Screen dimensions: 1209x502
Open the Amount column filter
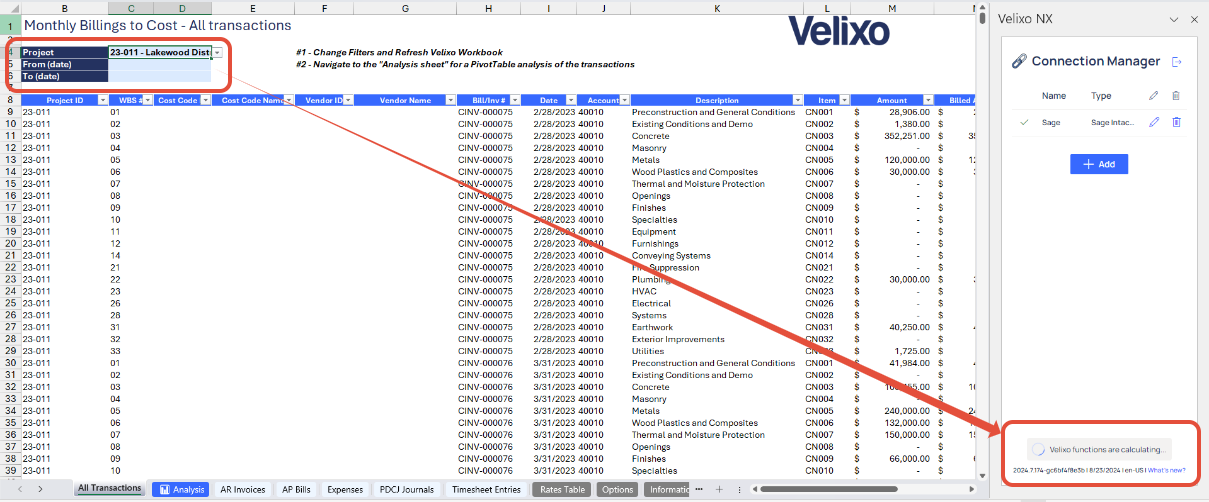pos(927,100)
